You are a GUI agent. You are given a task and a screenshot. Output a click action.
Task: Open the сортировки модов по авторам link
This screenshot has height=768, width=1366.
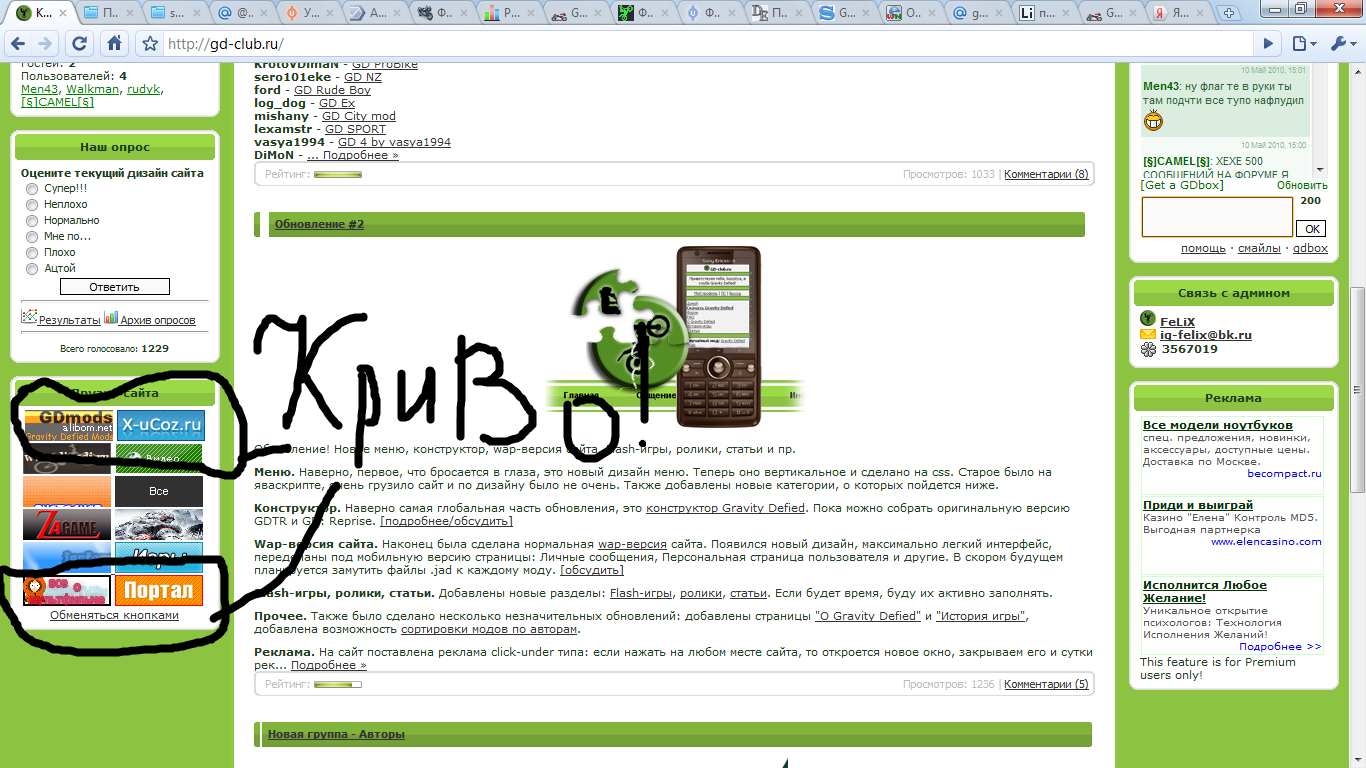pyautogui.click(x=489, y=630)
